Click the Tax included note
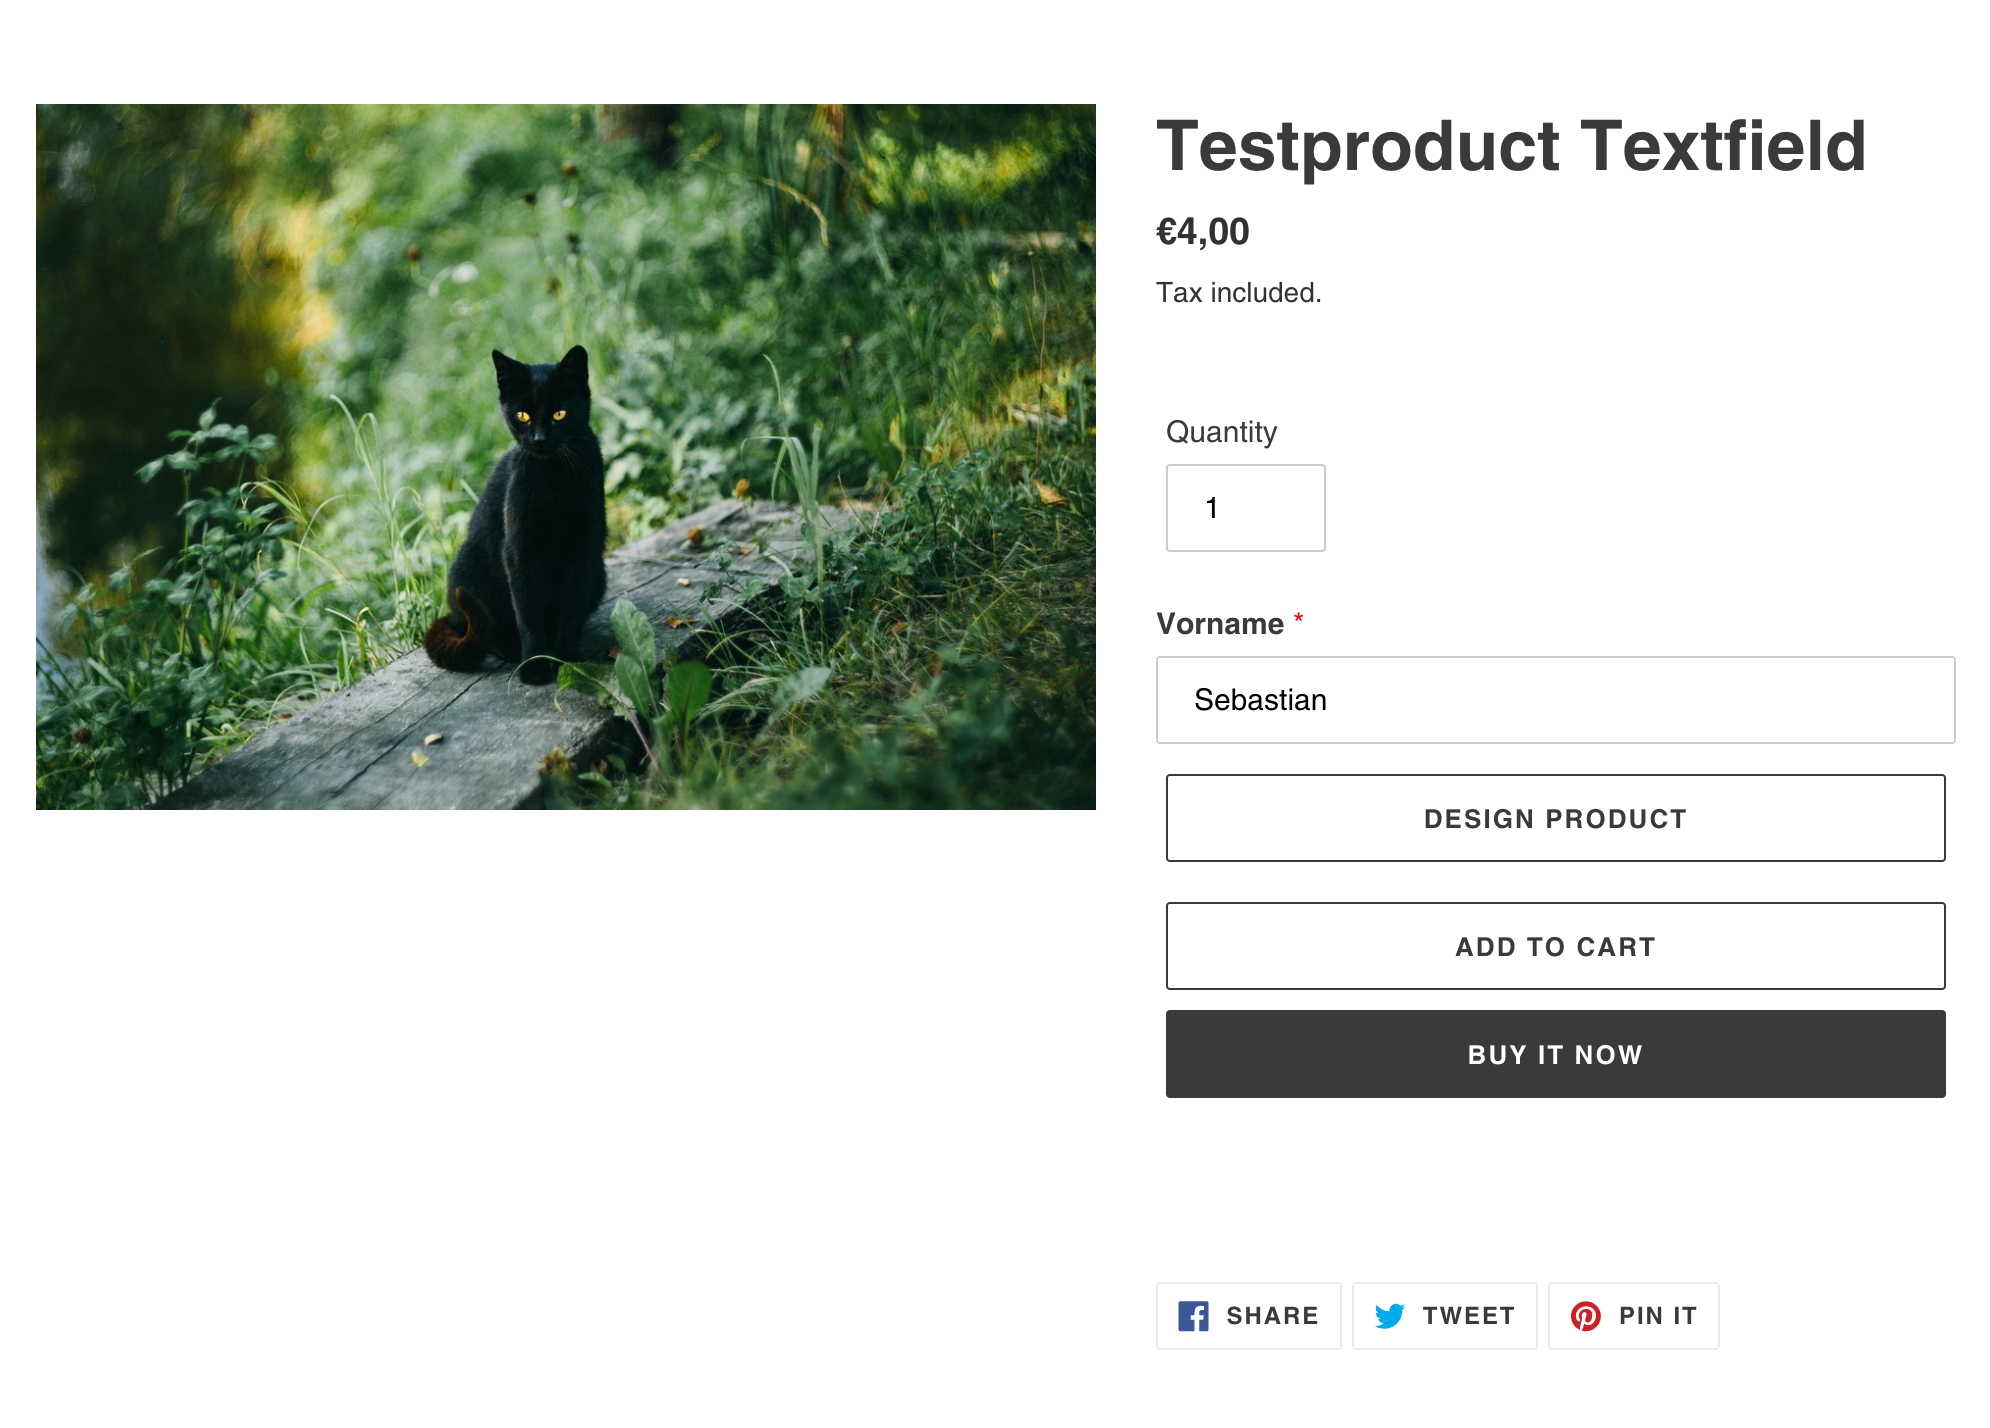The width and height of the screenshot is (1990, 1428). (x=1238, y=293)
